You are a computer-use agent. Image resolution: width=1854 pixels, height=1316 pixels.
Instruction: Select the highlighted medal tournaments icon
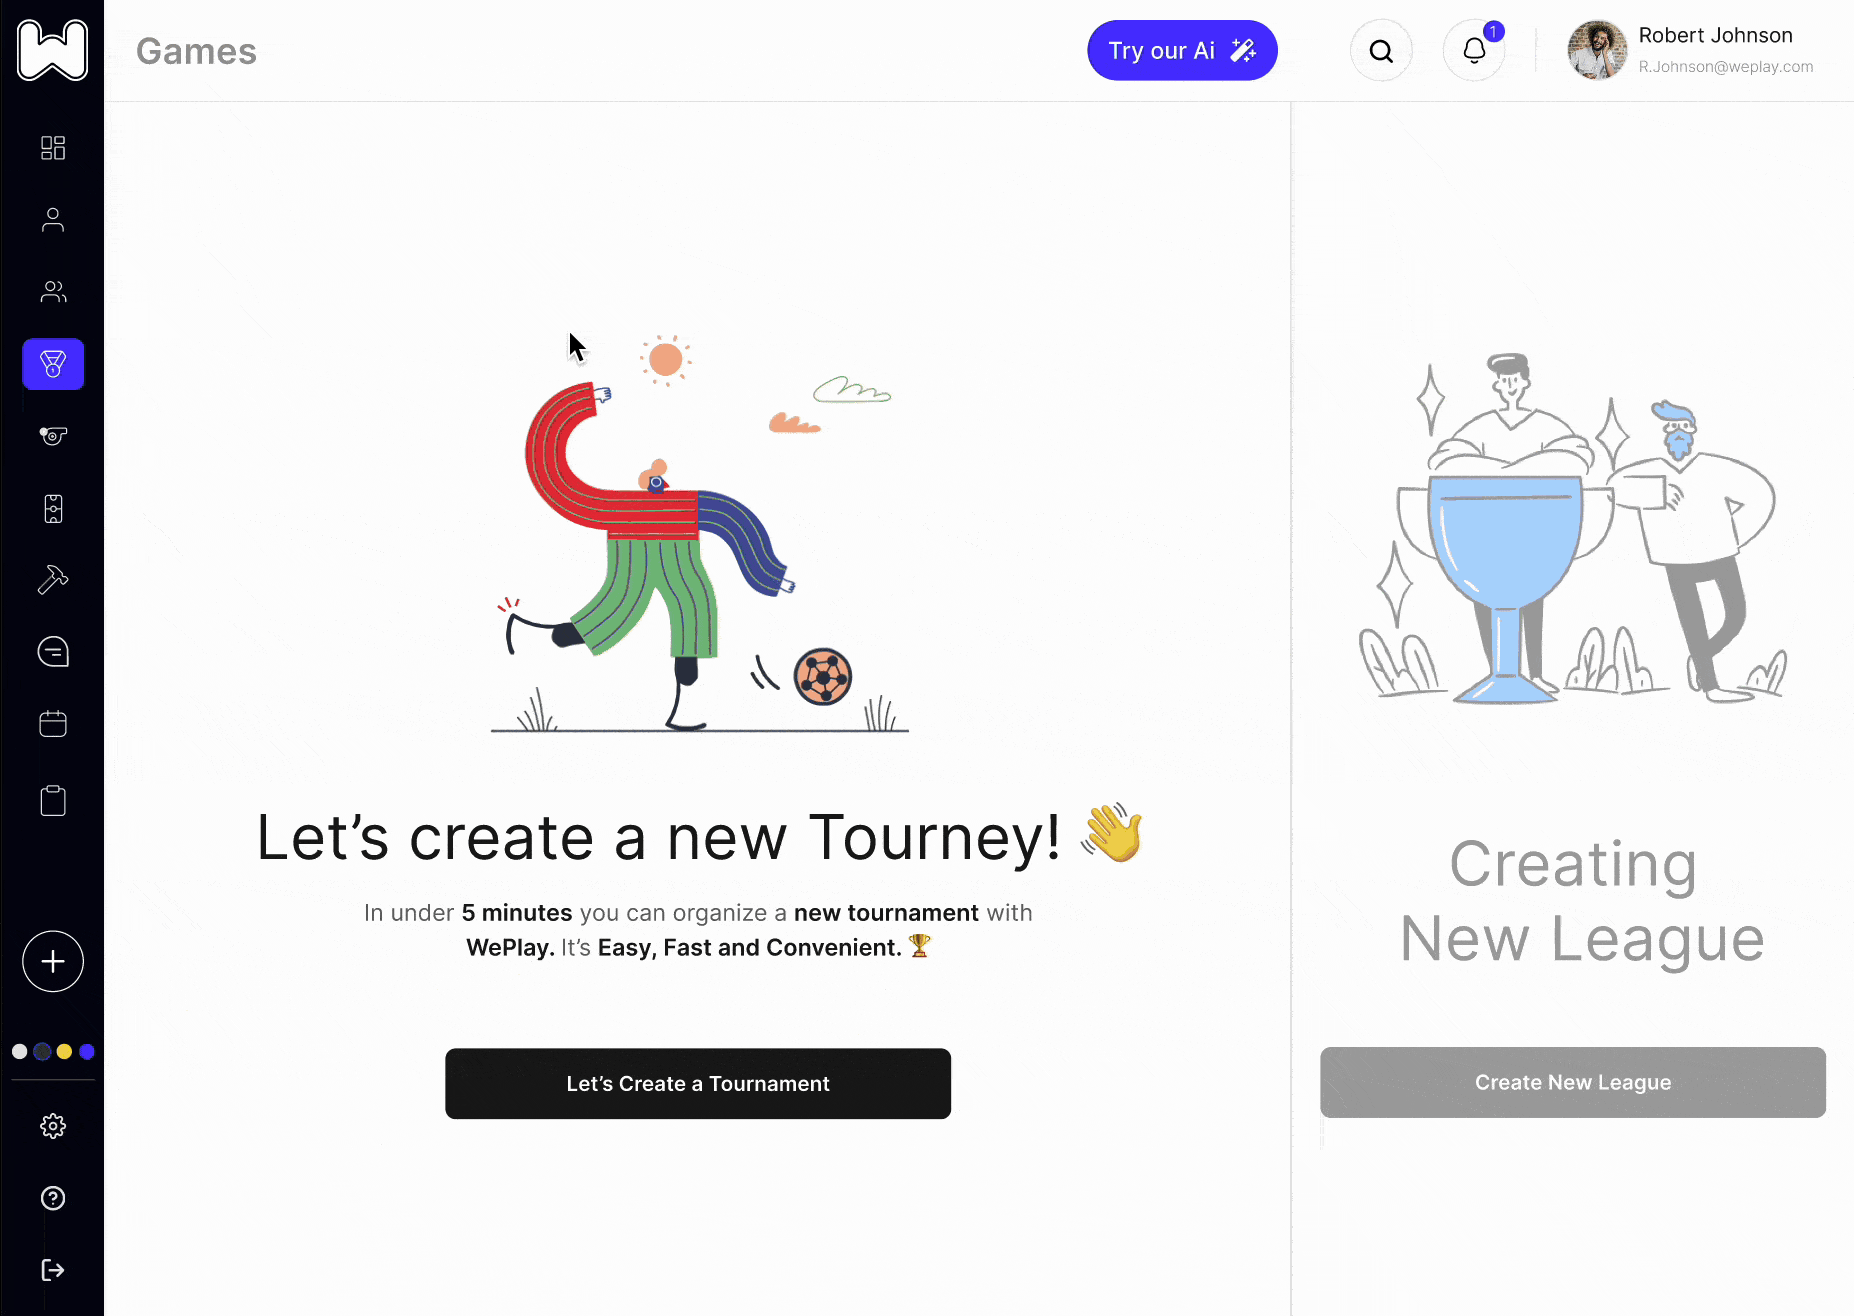tap(53, 364)
